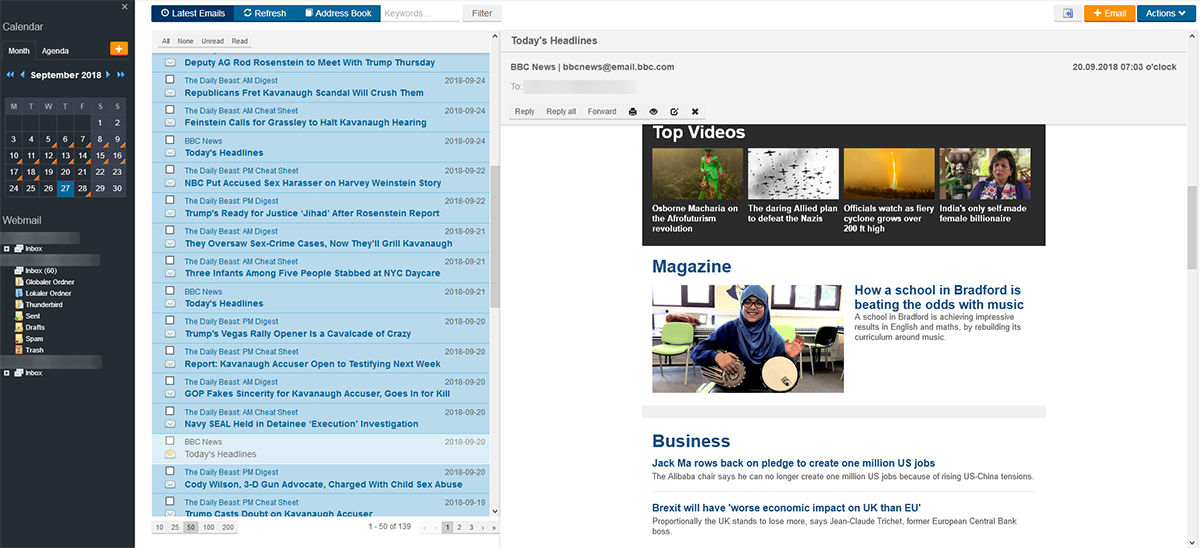This screenshot has width=1200, height=548.
Task: Go to the next month in the calendar
Action: [x=109, y=75]
